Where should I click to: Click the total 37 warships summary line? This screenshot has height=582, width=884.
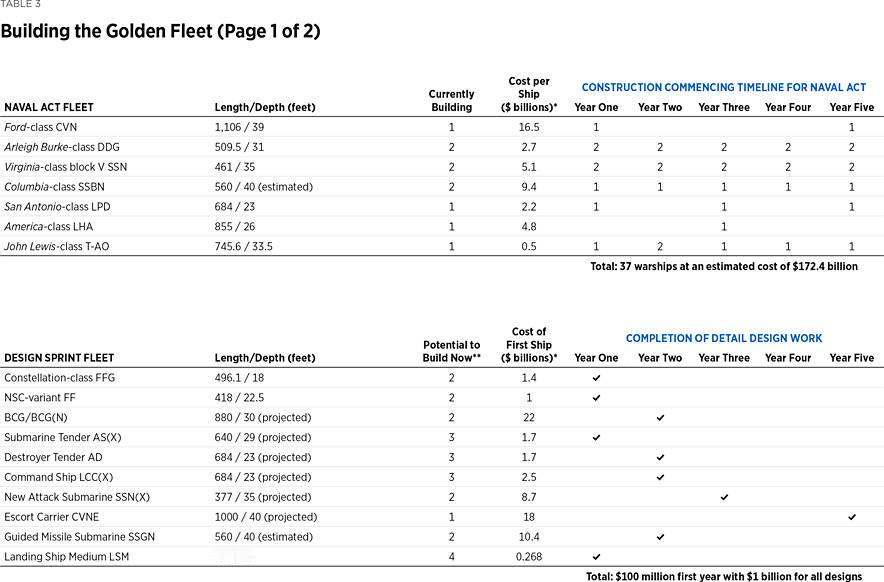pos(723,267)
